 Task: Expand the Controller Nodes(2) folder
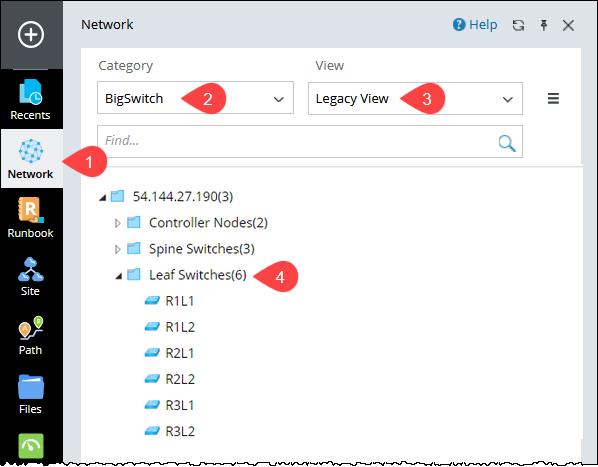coord(118,223)
